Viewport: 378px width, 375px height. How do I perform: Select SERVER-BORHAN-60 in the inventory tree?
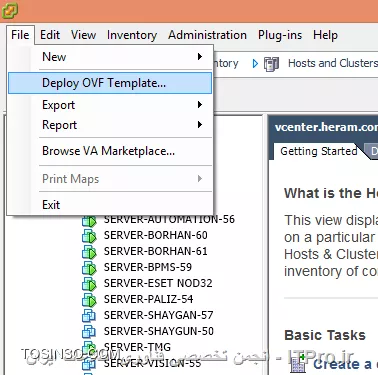155,235
